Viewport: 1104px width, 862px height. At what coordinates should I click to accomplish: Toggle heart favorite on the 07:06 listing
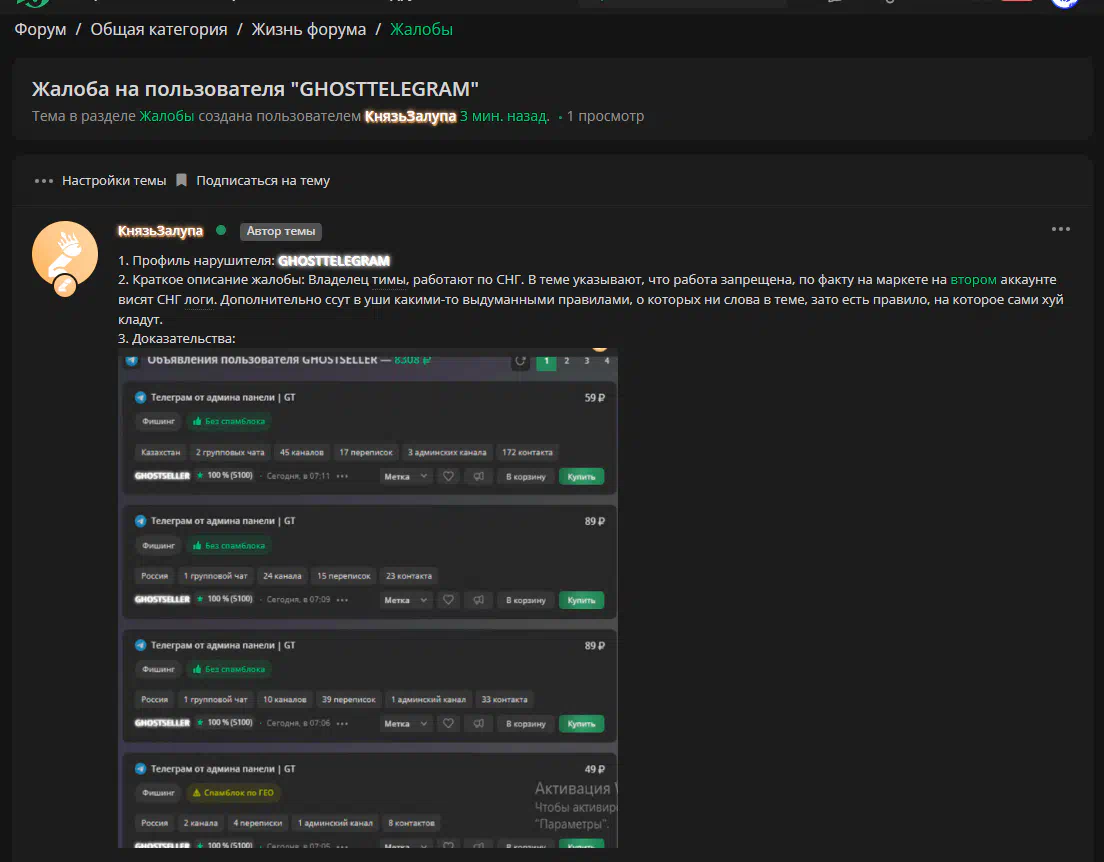[x=448, y=724]
